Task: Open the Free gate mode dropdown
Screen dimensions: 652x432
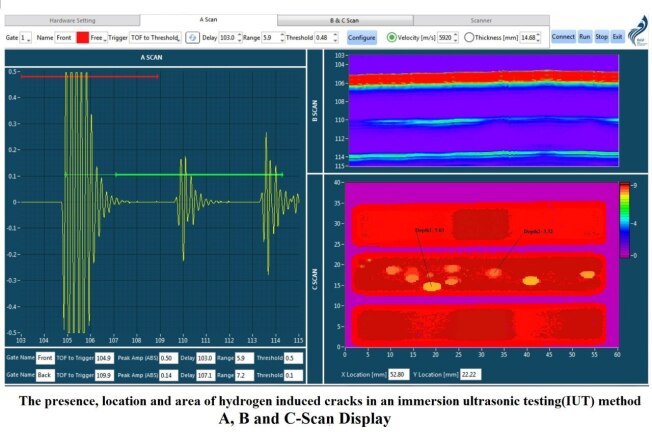Action: tap(98, 37)
